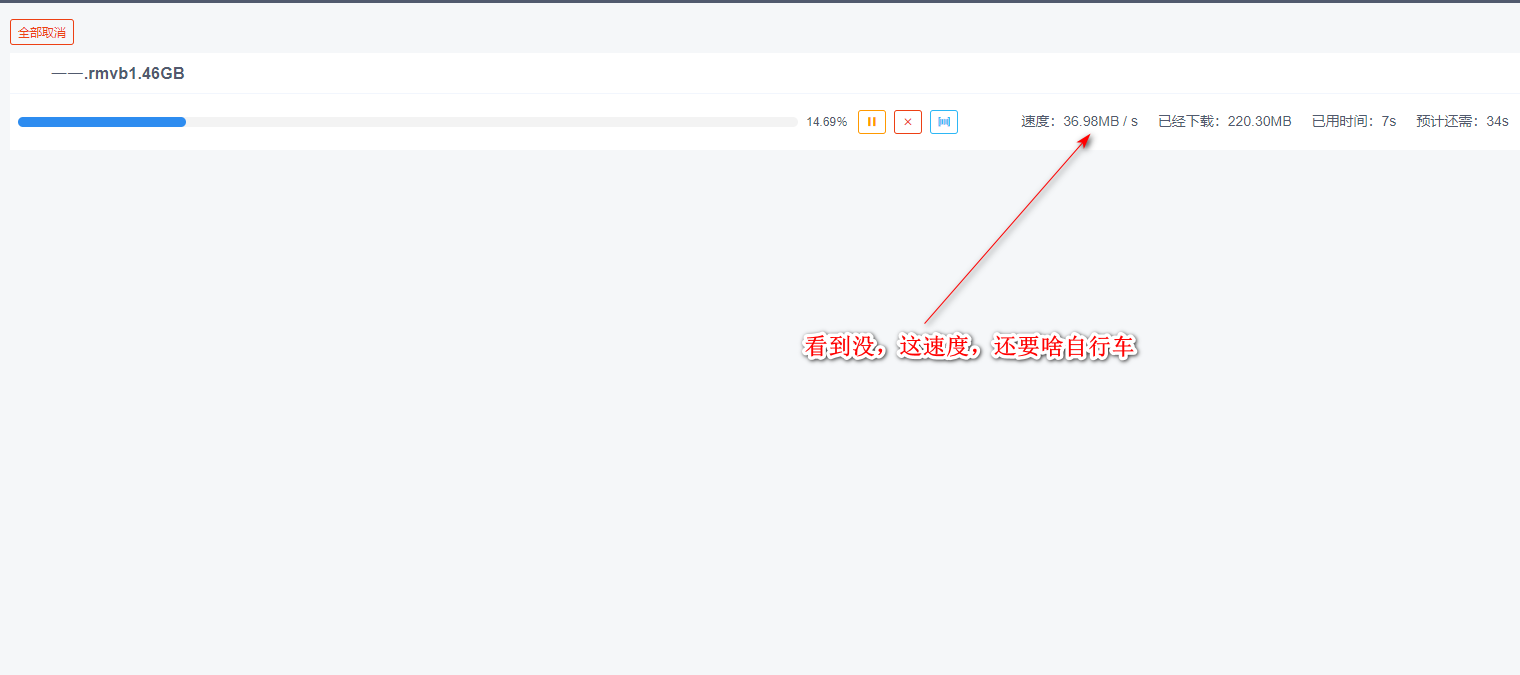This screenshot has width=1520, height=675.
Task: Click the download progress bar
Action: (408, 121)
